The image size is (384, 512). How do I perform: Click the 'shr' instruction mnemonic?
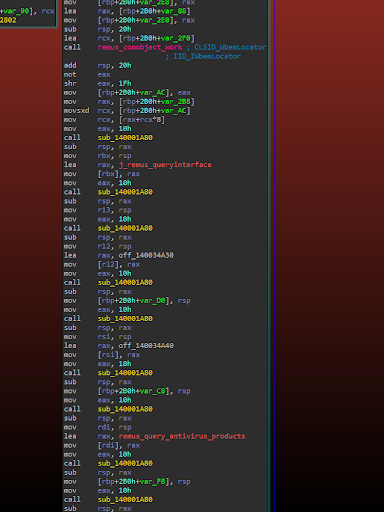tap(70, 84)
